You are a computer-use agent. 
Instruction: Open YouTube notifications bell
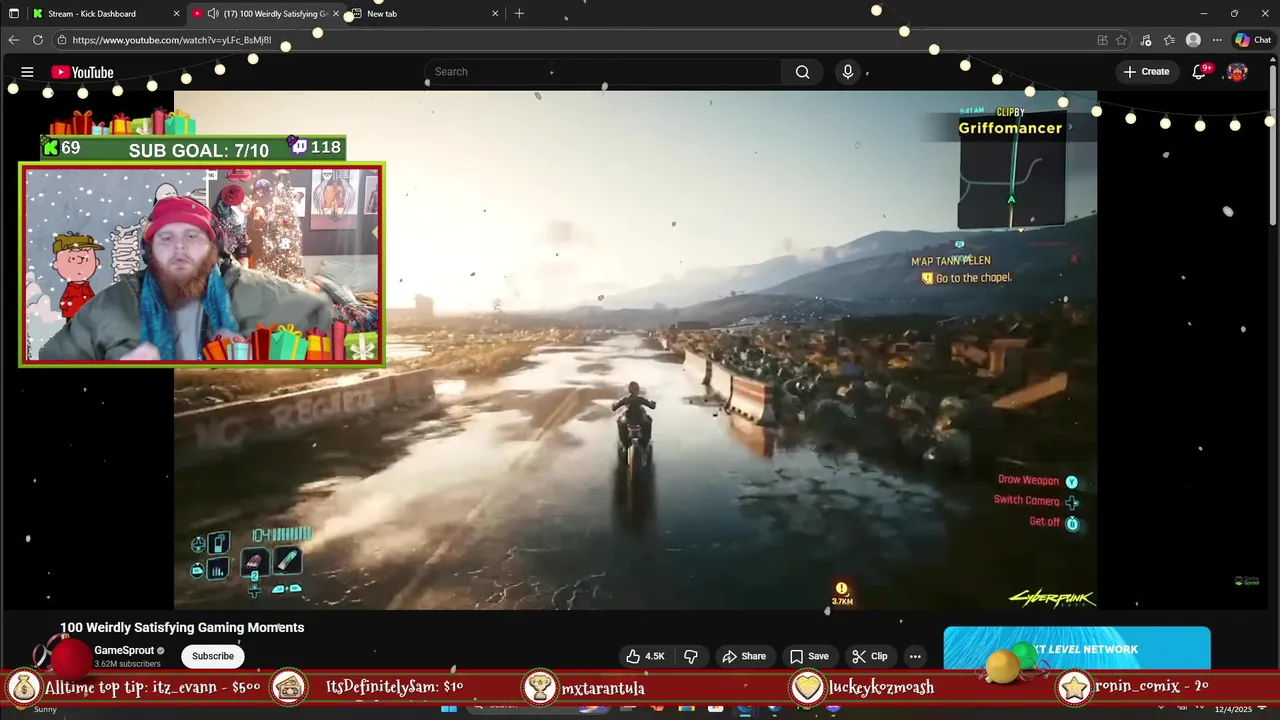coord(1199,72)
